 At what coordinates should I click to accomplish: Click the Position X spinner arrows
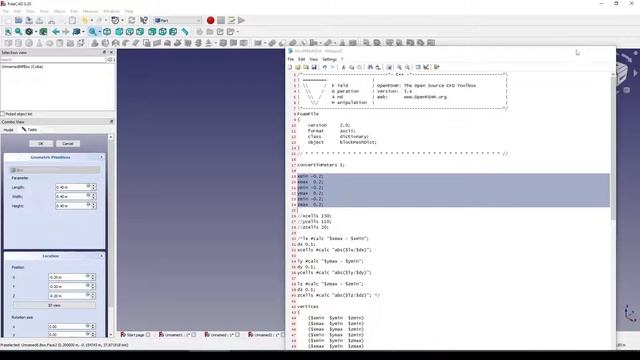point(93,277)
